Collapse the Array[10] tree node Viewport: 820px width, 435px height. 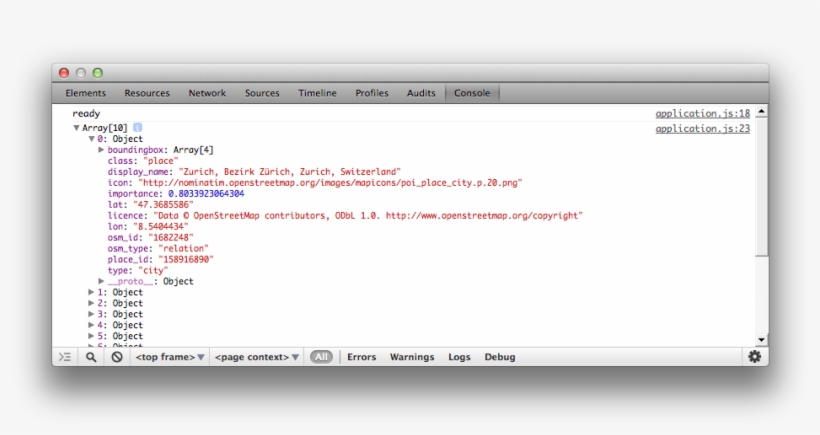76,128
